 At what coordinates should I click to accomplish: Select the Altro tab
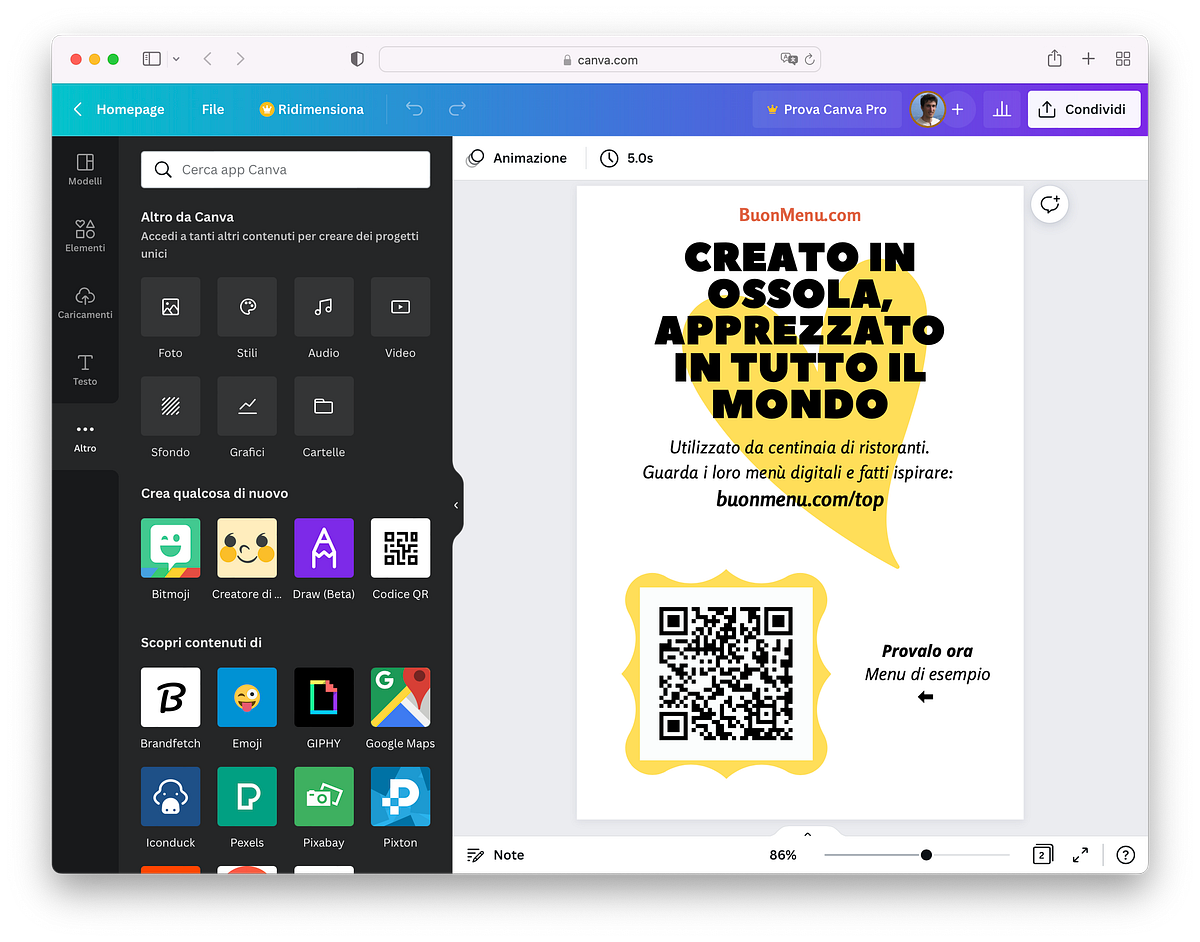(x=85, y=437)
